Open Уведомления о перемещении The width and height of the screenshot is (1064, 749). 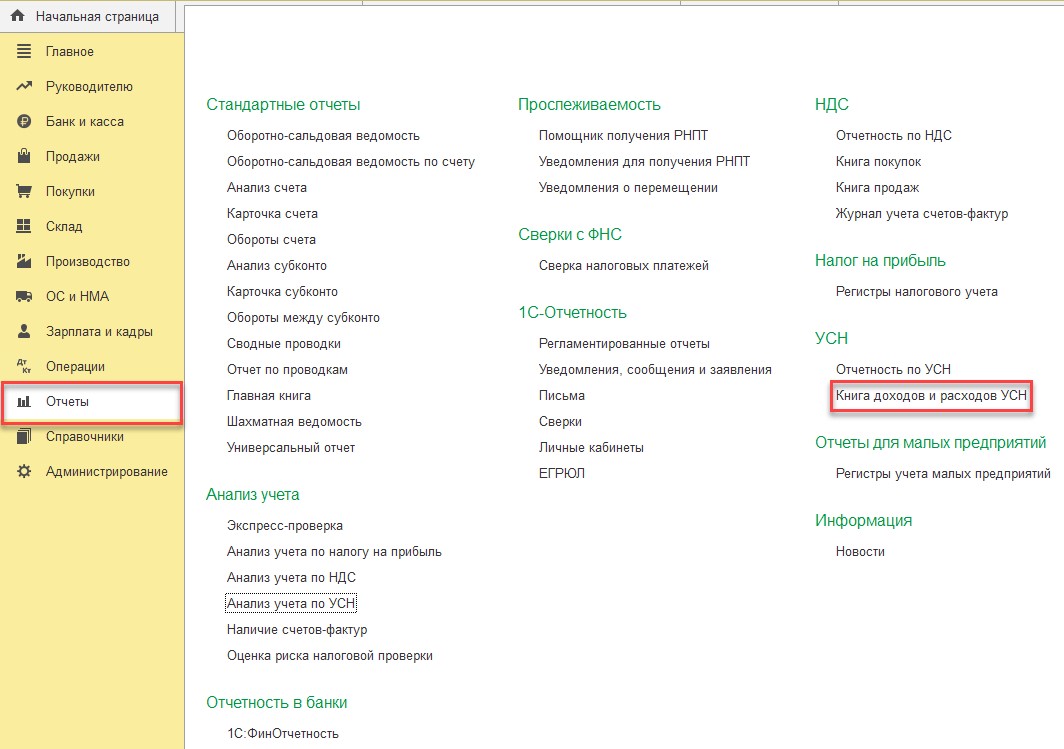tap(628, 187)
